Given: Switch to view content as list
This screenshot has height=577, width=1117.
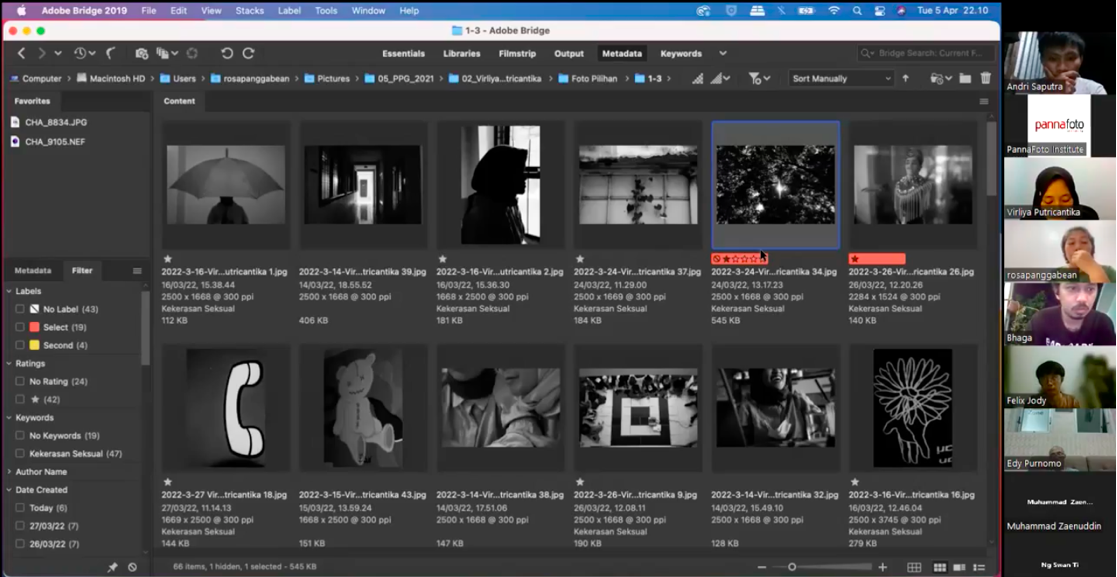Looking at the screenshot, I should tap(980, 568).
